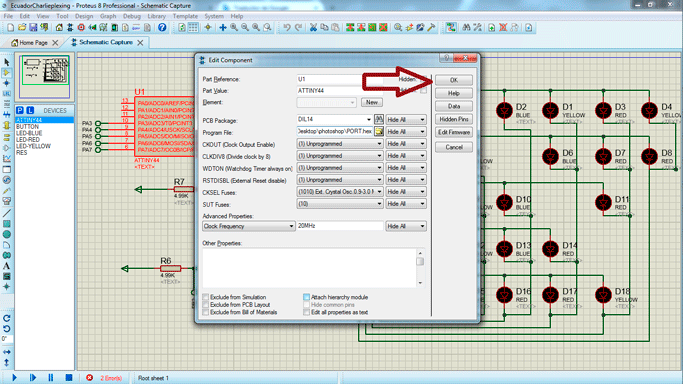Click the Other Properties scrollbar
The height and width of the screenshot is (384, 683).
click(420, 267)
